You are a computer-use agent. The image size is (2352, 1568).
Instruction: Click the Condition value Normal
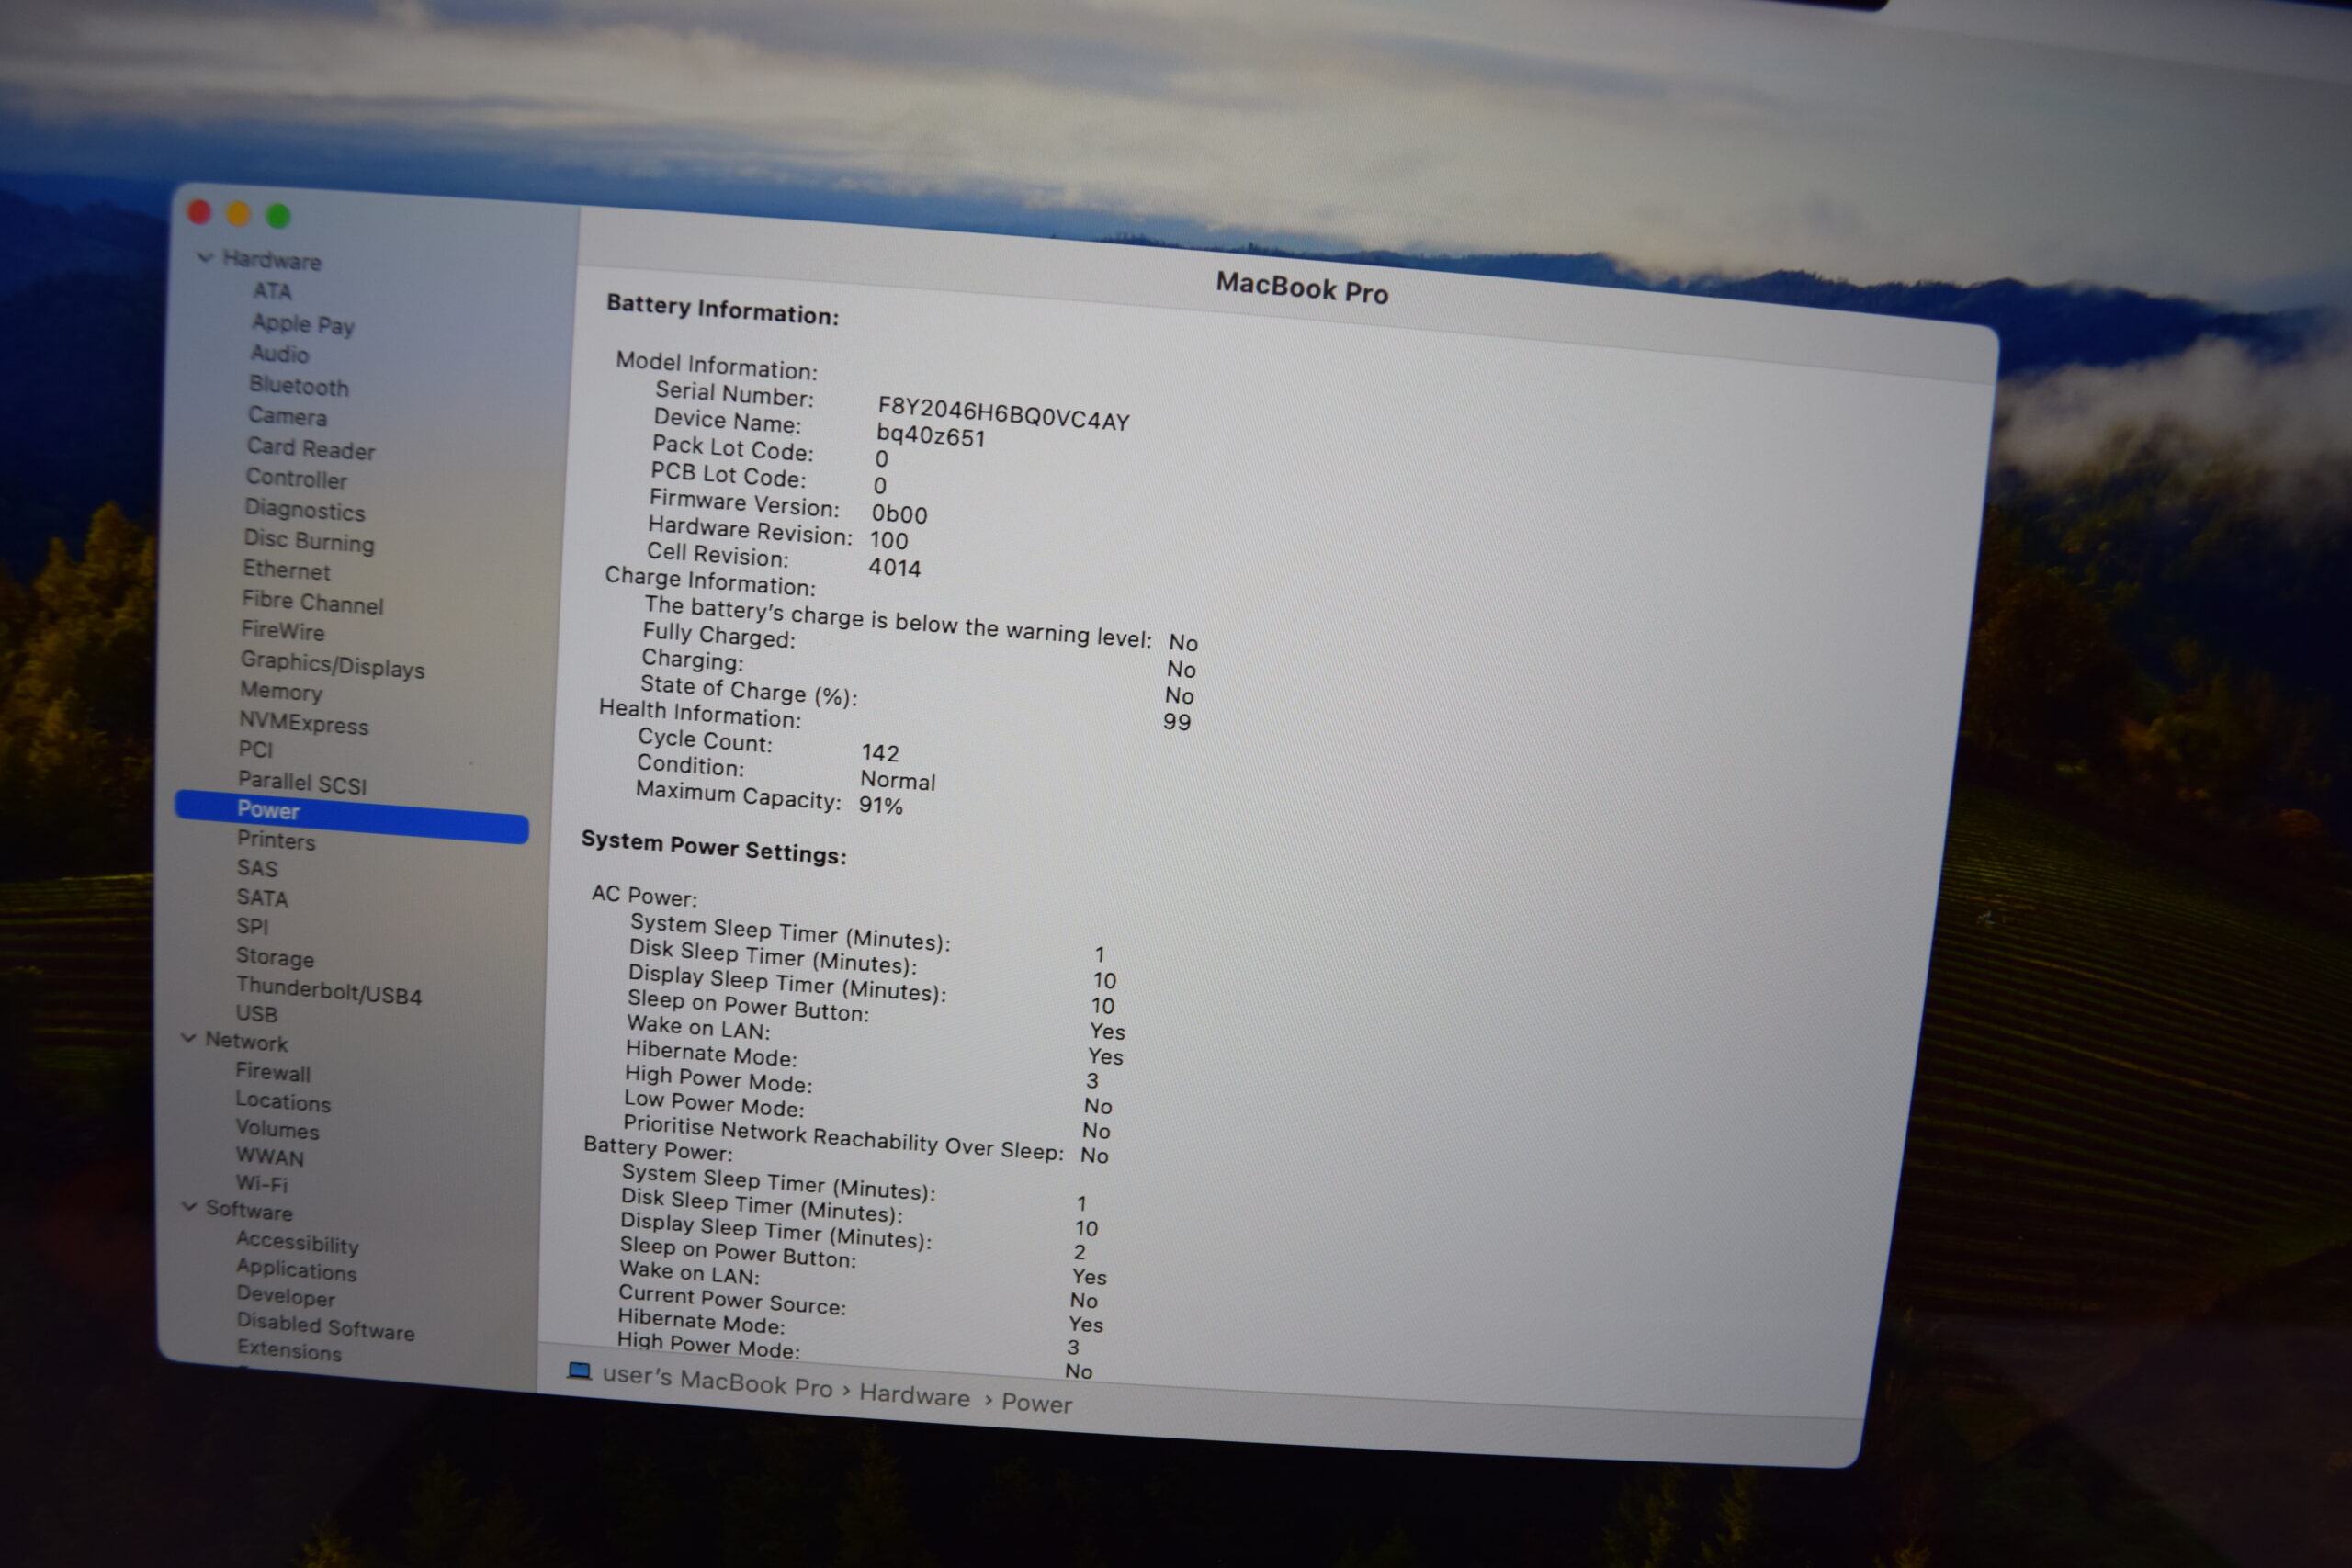click(897, 780)
